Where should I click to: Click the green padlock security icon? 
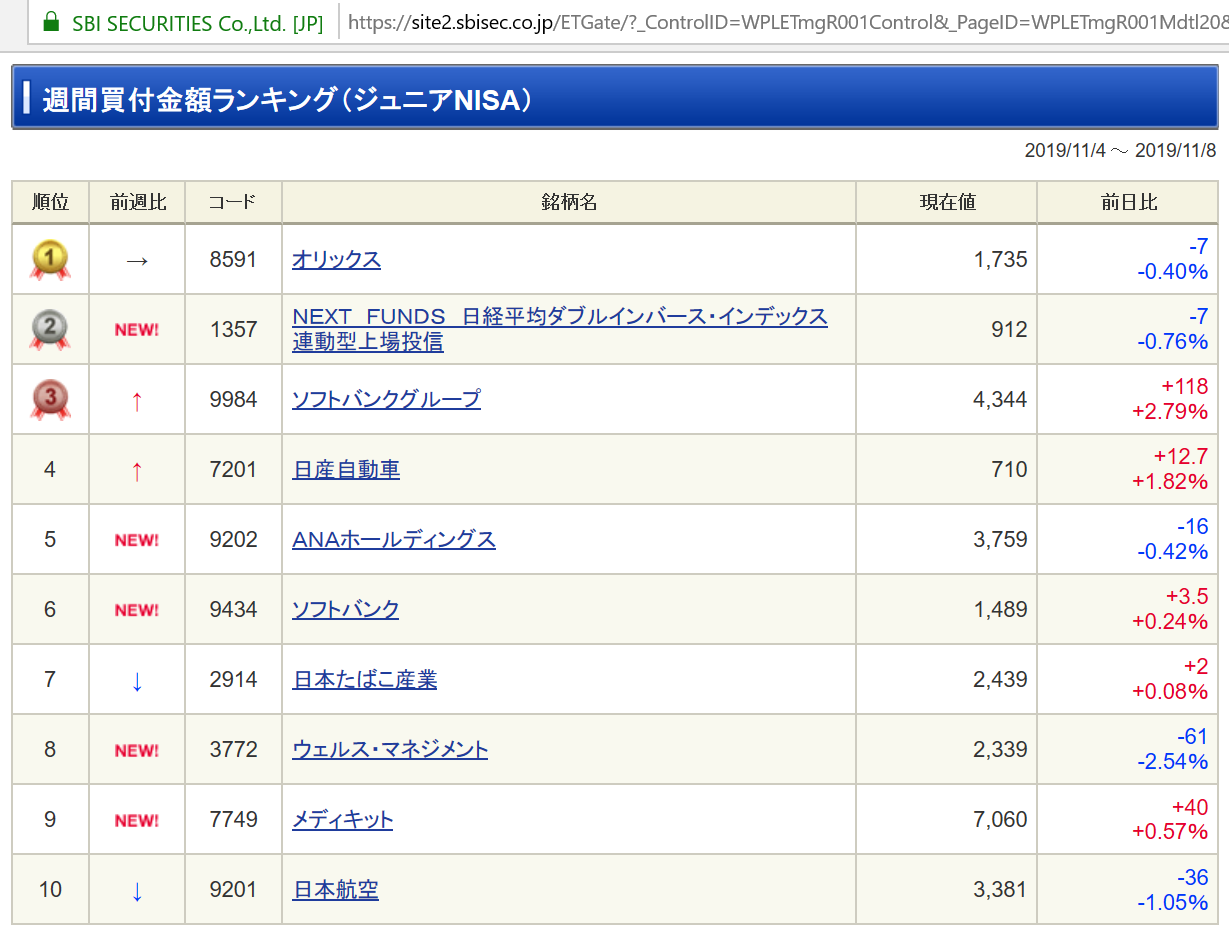pyautogui.click(x=52, y=22)
